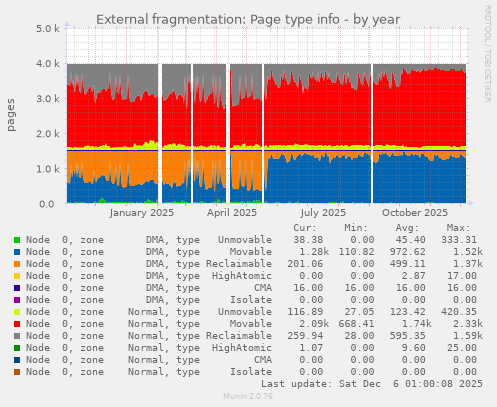This screenshot has width=497, height=407.
Task: Click the brown Normal Isolate legend swatch
Action: click(17, 372)
